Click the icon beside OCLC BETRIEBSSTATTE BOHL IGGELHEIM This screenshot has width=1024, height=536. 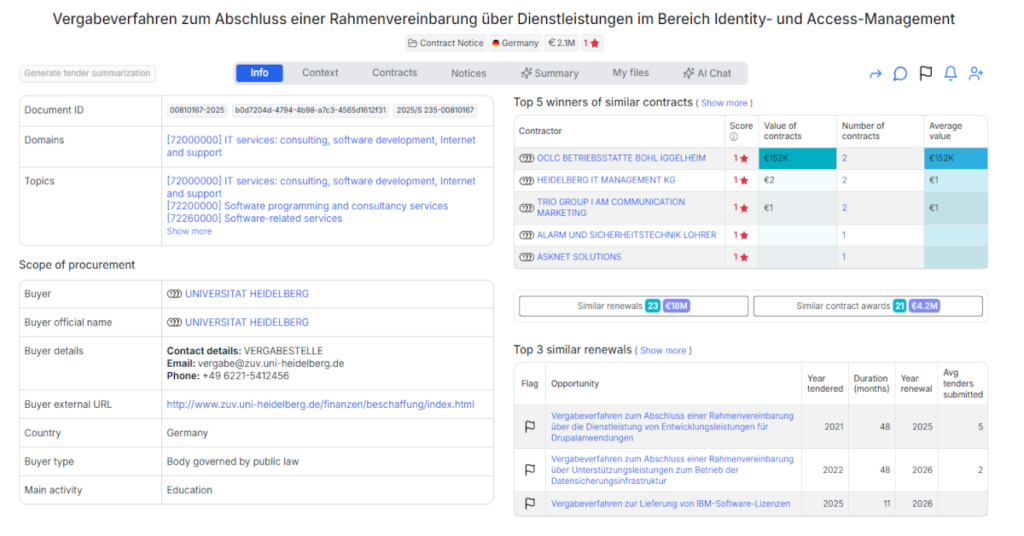tap(526, 158)
